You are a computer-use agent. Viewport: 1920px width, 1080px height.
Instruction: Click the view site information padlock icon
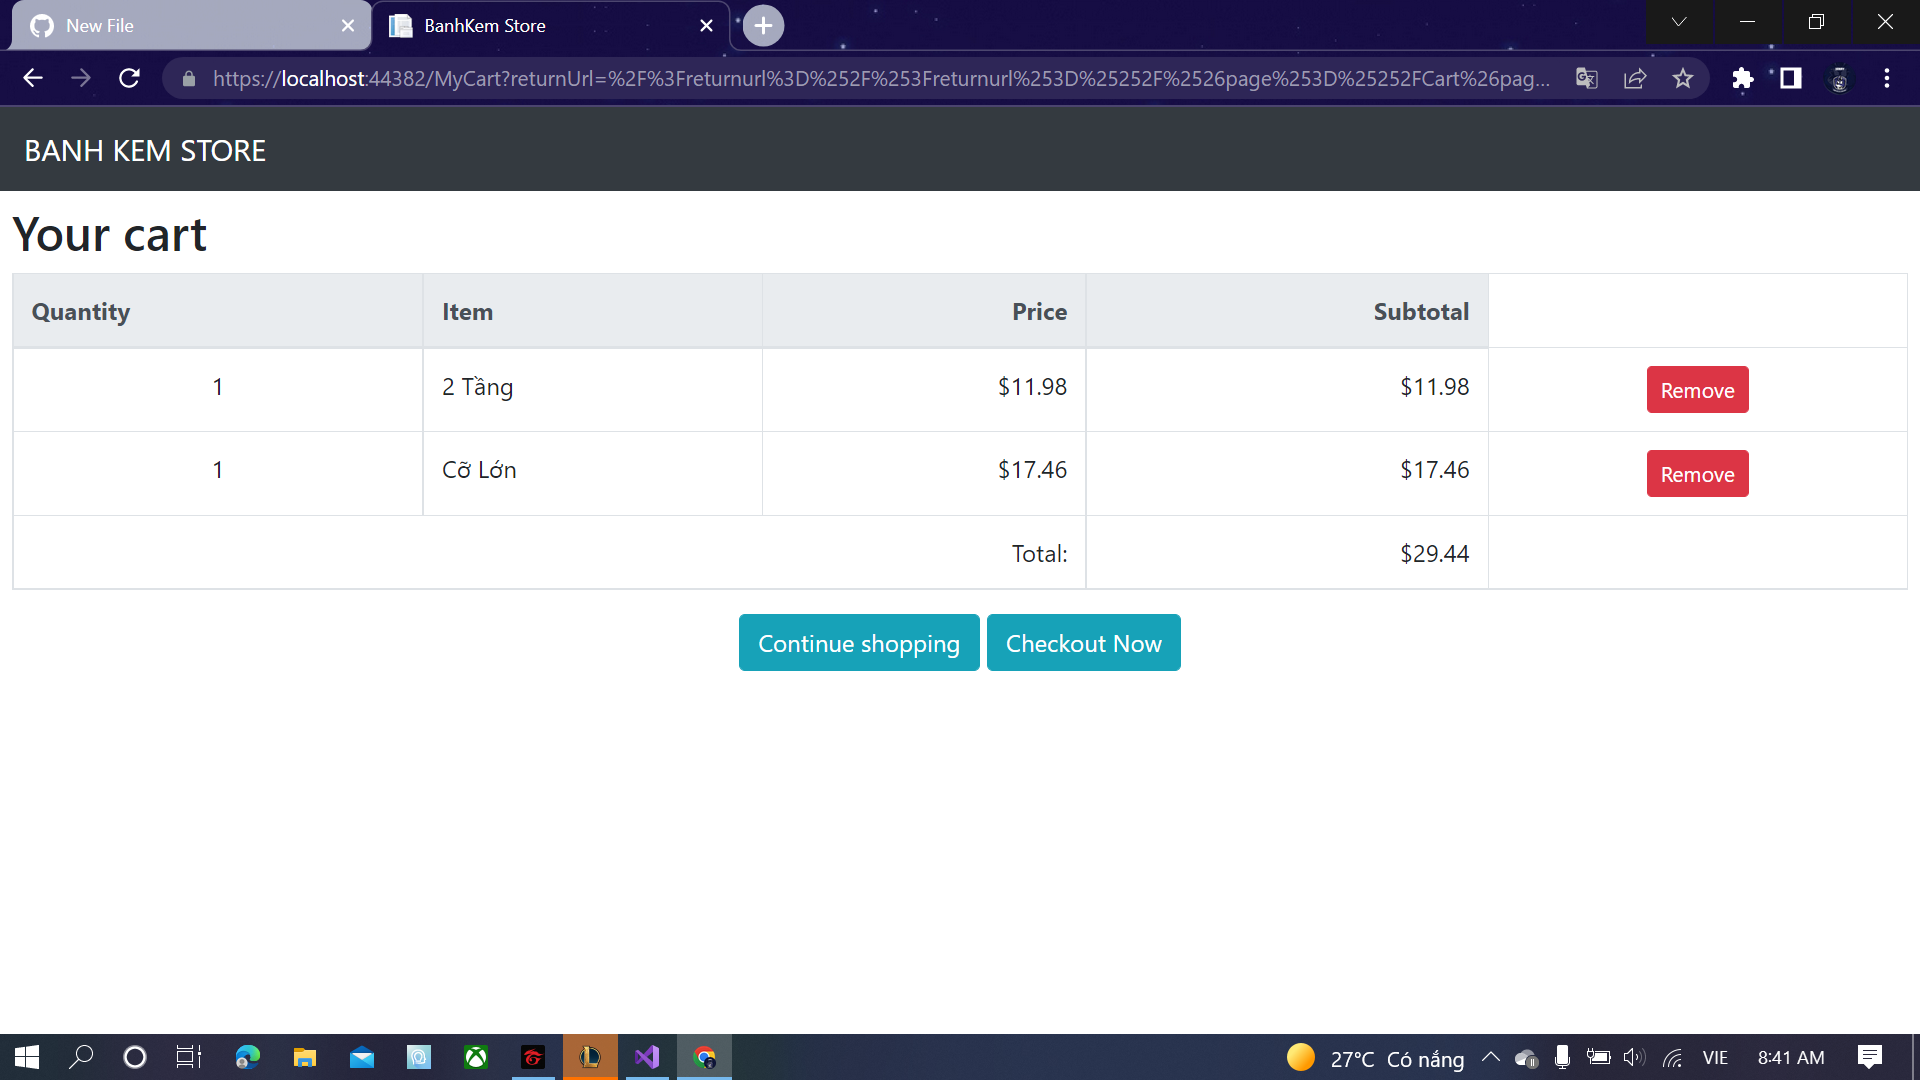pos(188,78)
